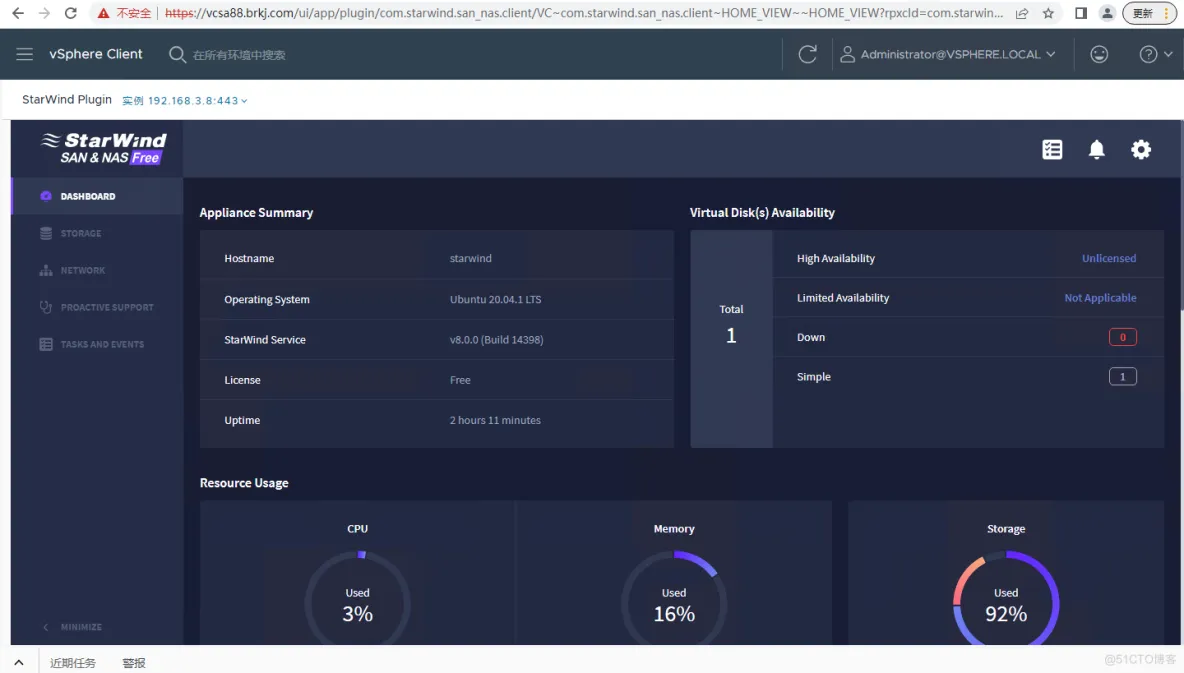Open the recent tasks tab at bottom
Screen dimensions: 1184x673
(x=72, y=662)
